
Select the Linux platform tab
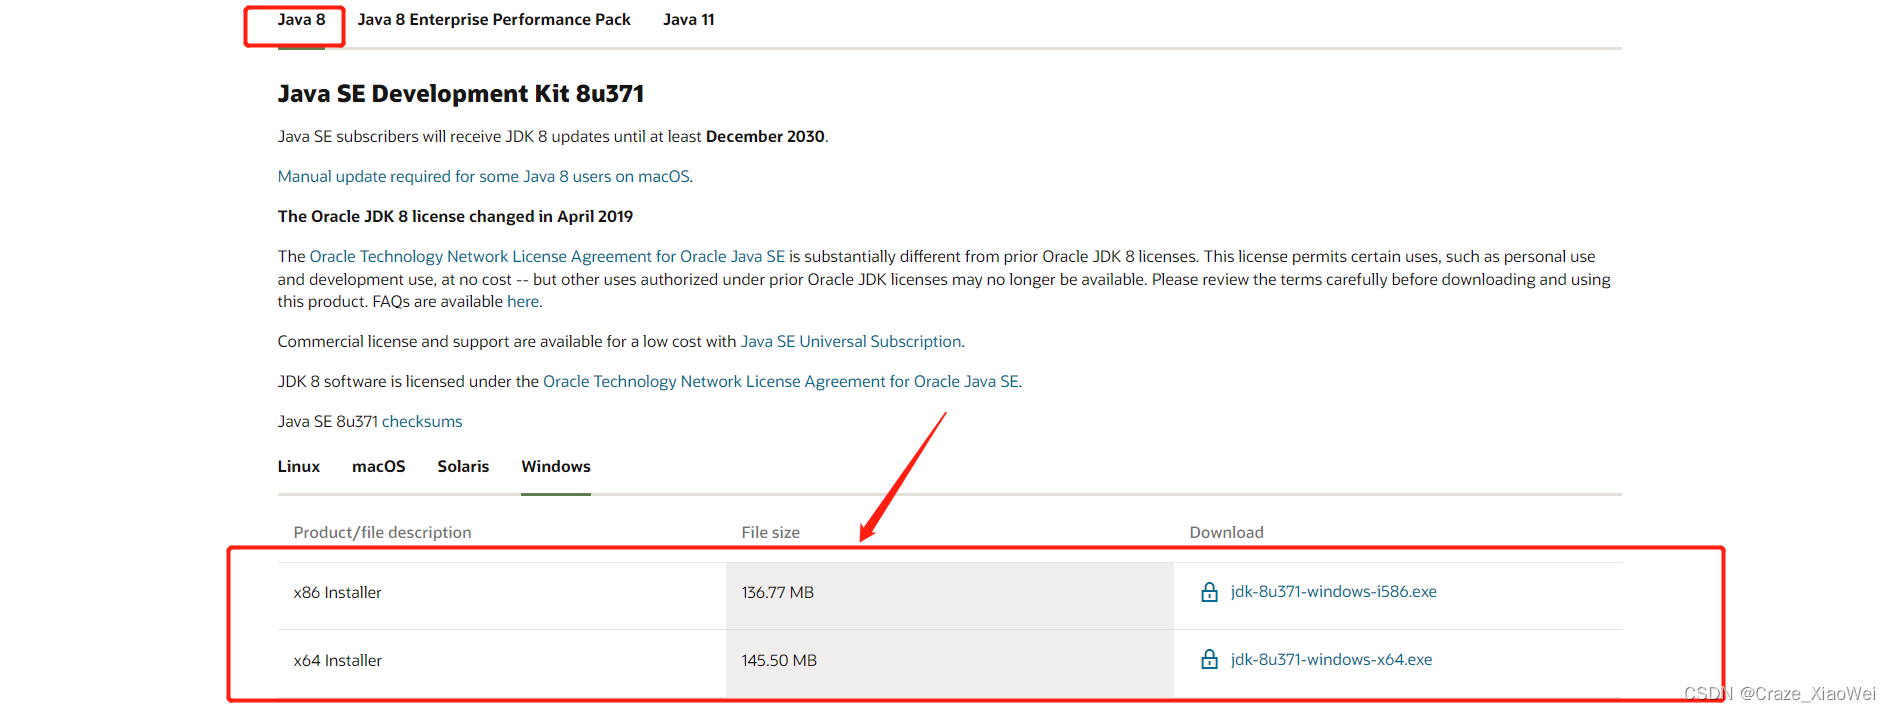(299, 467)
